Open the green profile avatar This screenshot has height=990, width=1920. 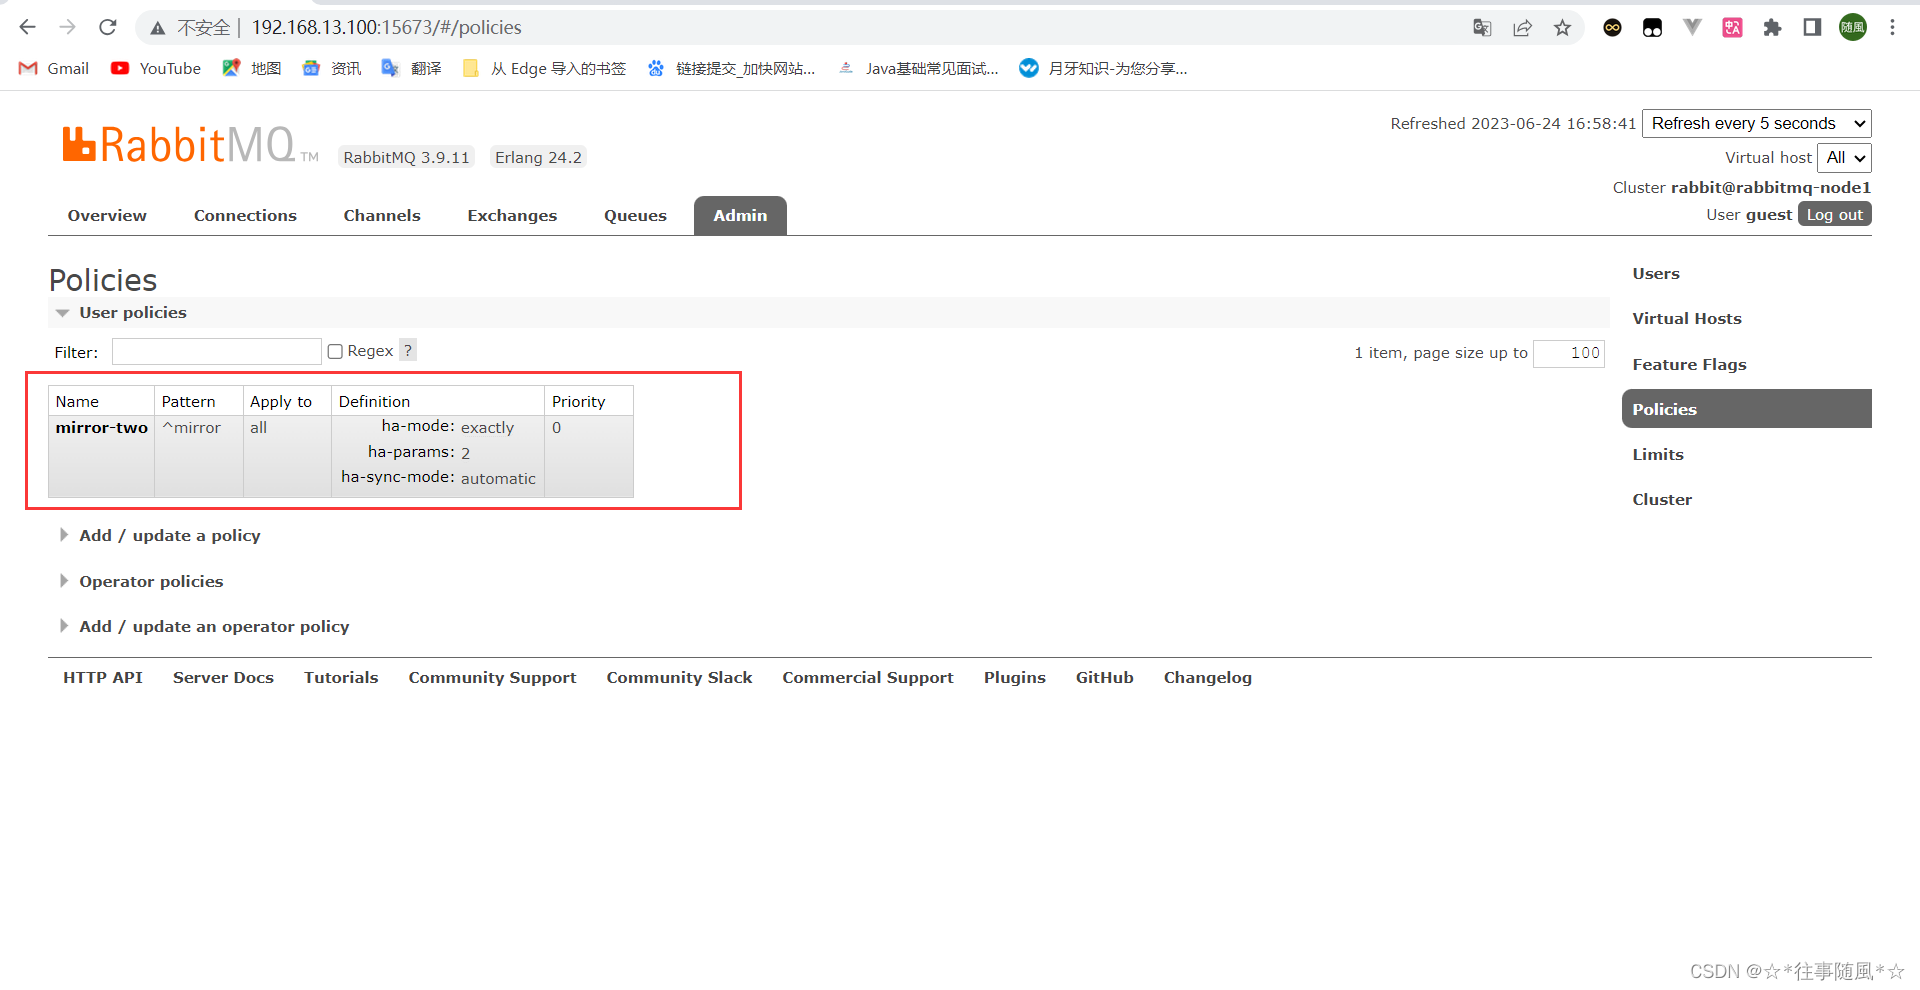pyautogui.click(x=1852, y=28)
